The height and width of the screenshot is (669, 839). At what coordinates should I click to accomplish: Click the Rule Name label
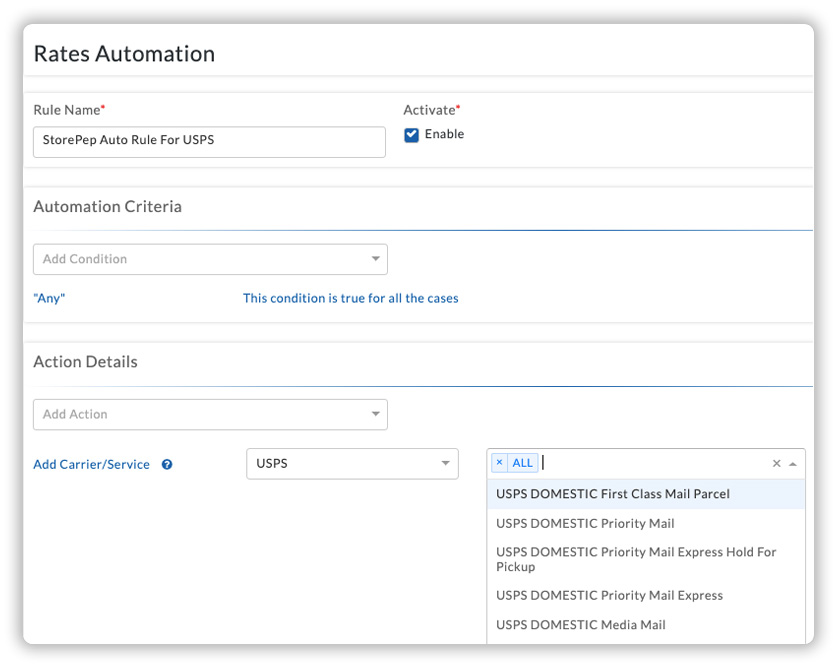tap(67, 110)
